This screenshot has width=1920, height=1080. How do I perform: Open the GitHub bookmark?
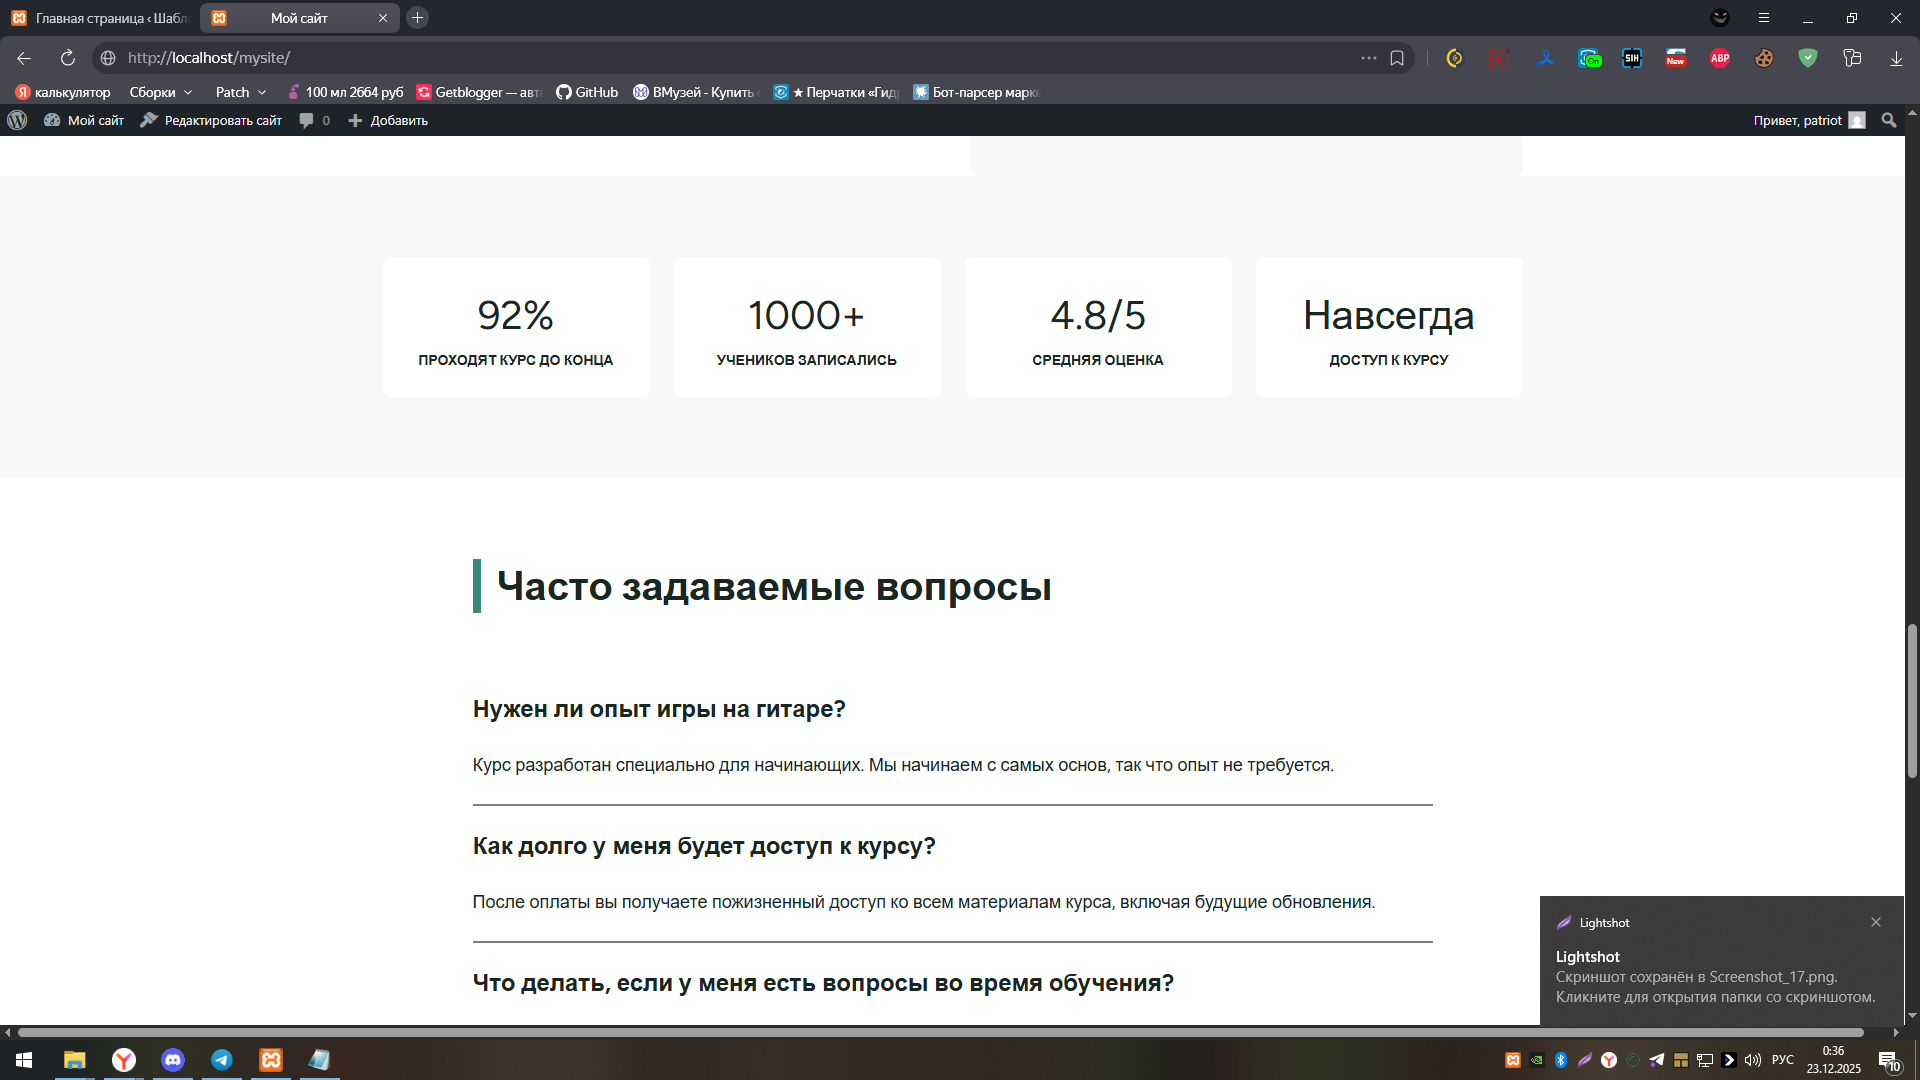pos(587,92)
